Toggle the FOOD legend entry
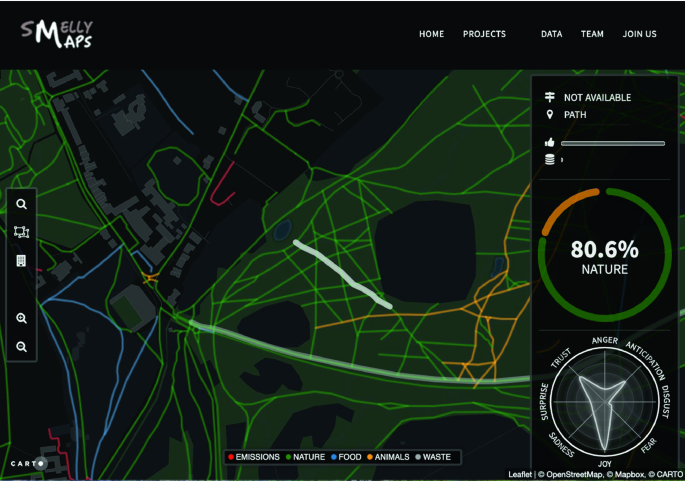The height and width of the screenshot is (481, 685). (346, 457)
